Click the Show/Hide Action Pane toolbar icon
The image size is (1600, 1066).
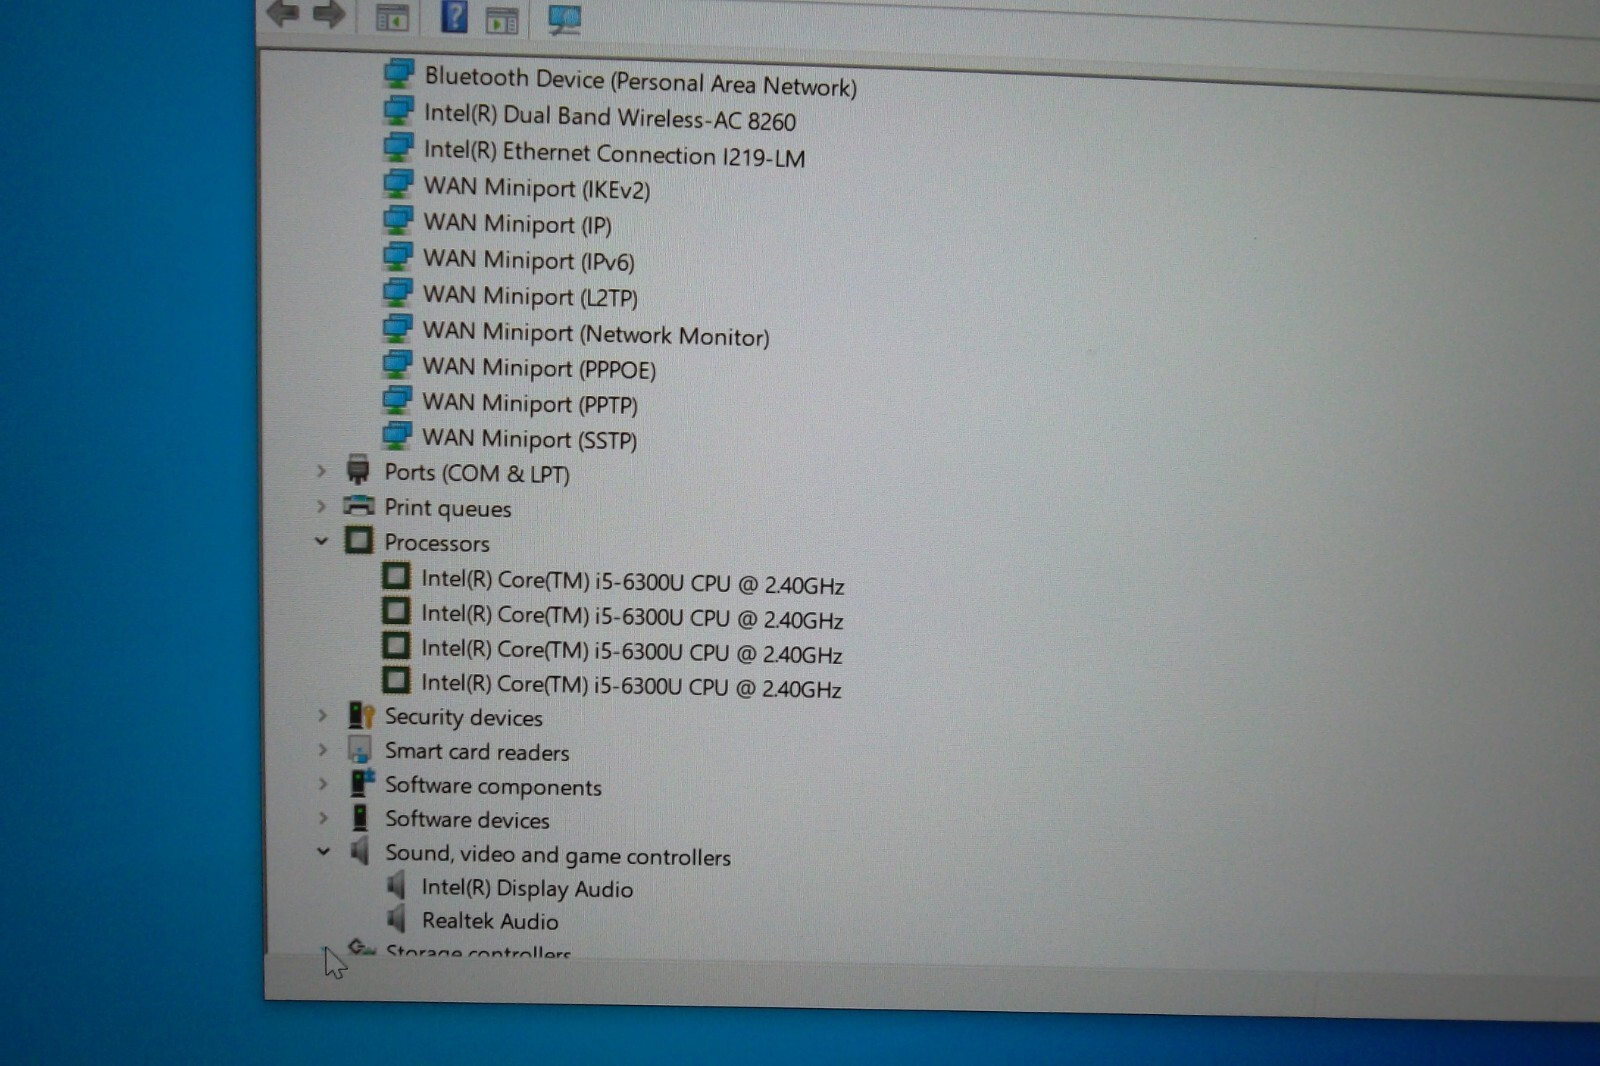[x=502, y=19]
